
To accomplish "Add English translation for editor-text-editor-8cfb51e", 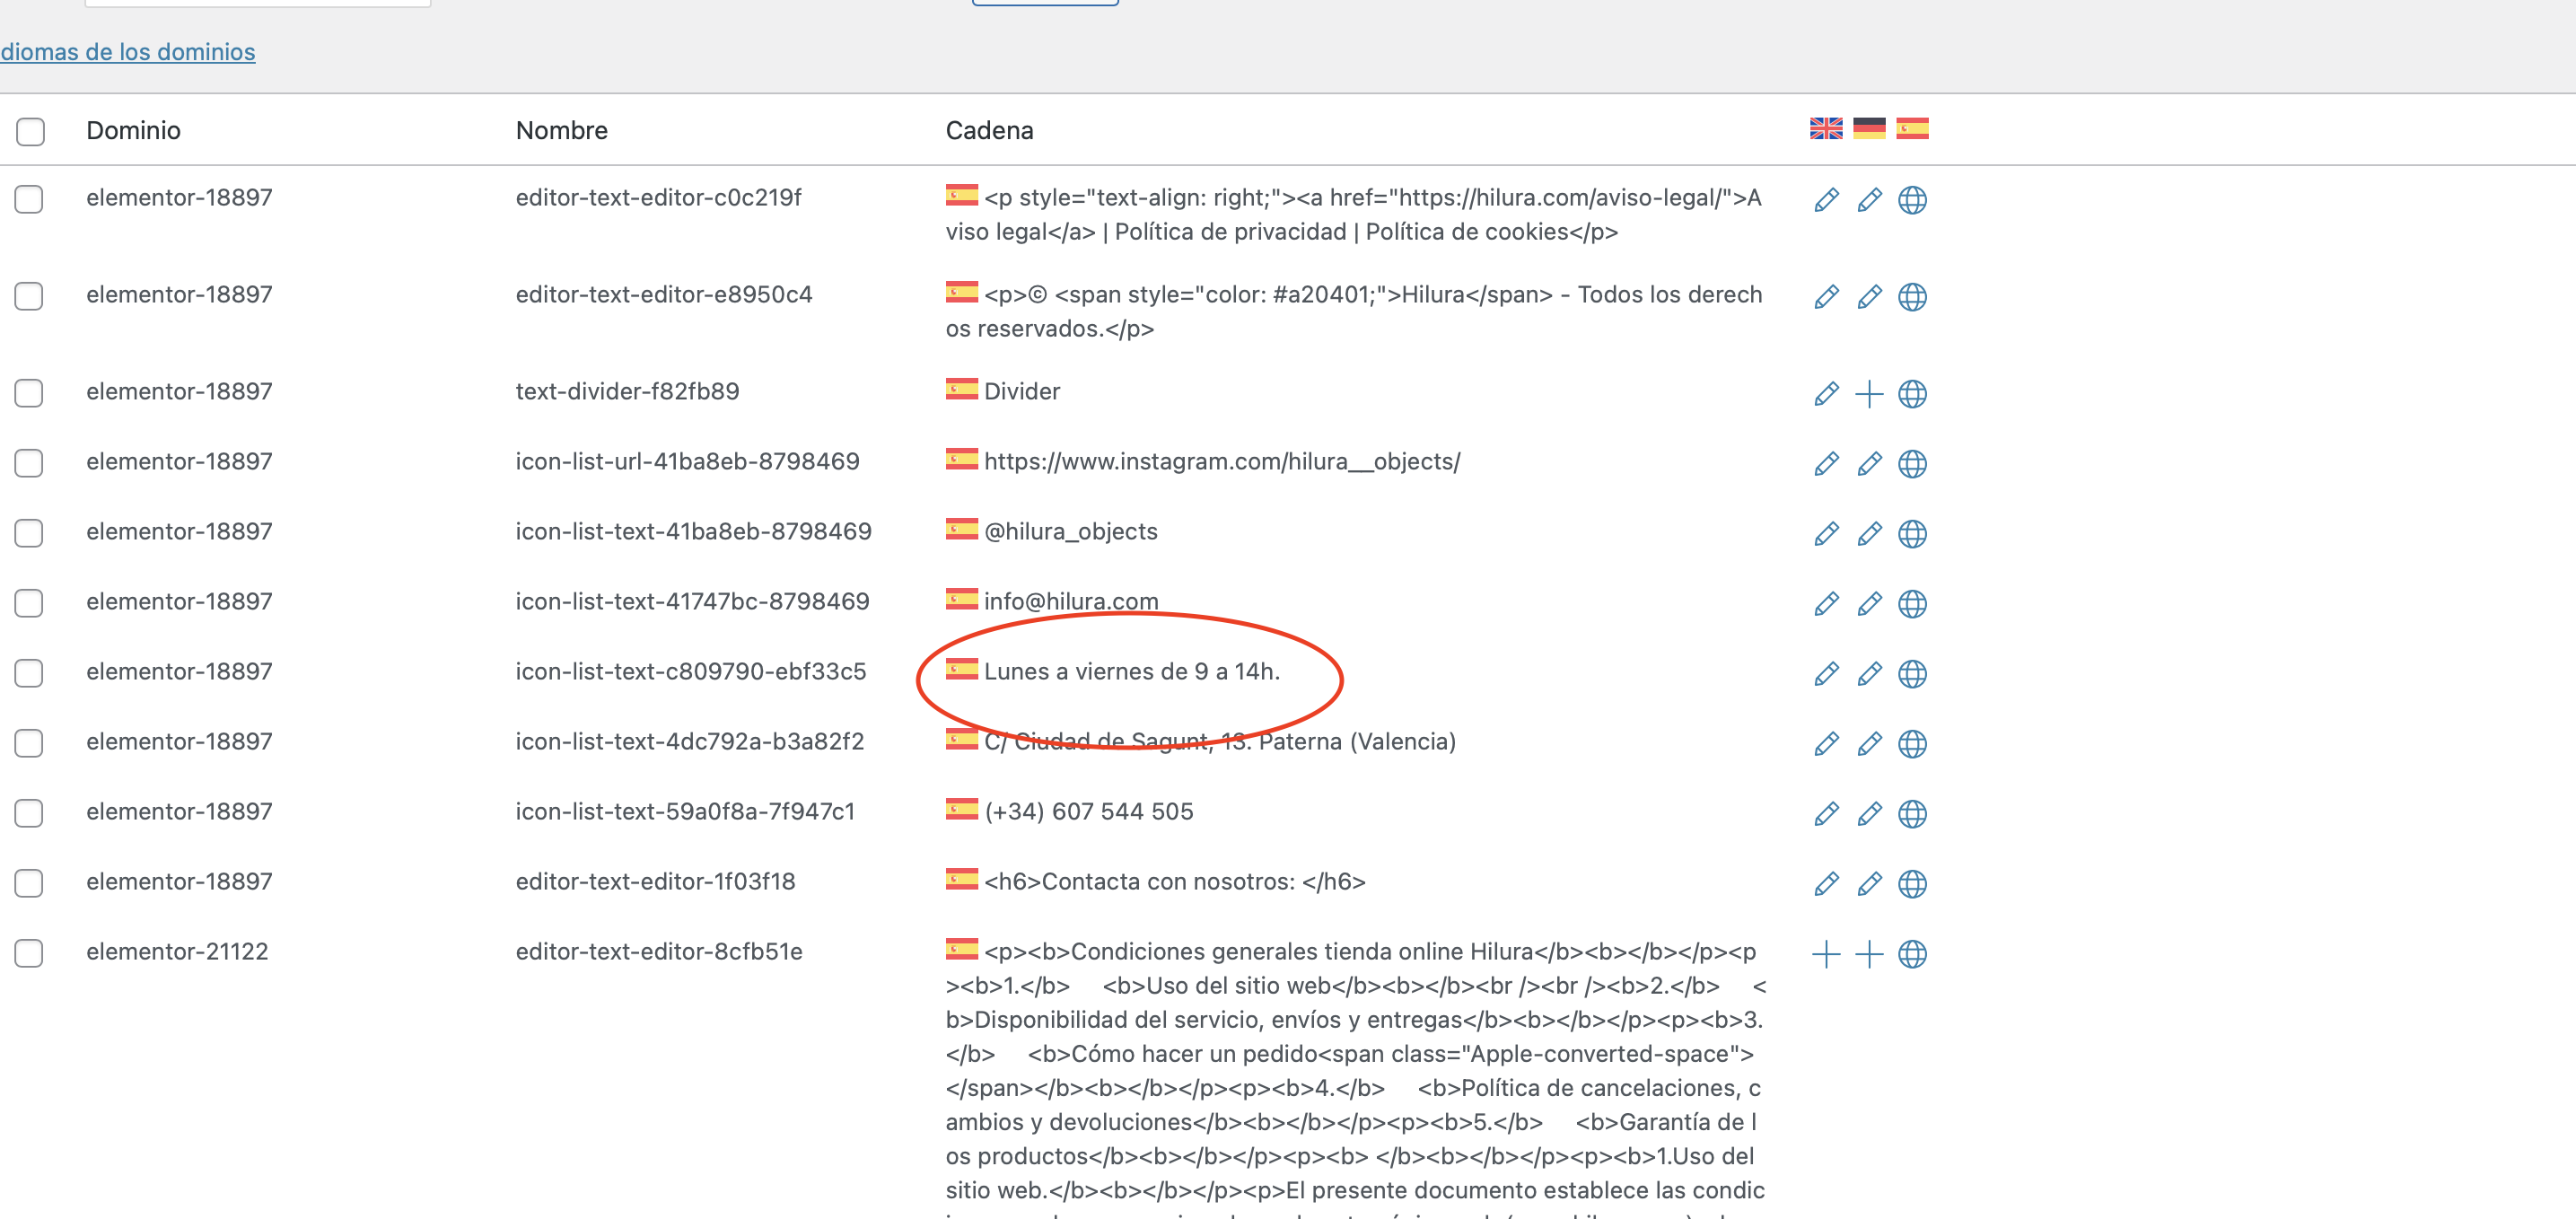I will (1825, 954).
